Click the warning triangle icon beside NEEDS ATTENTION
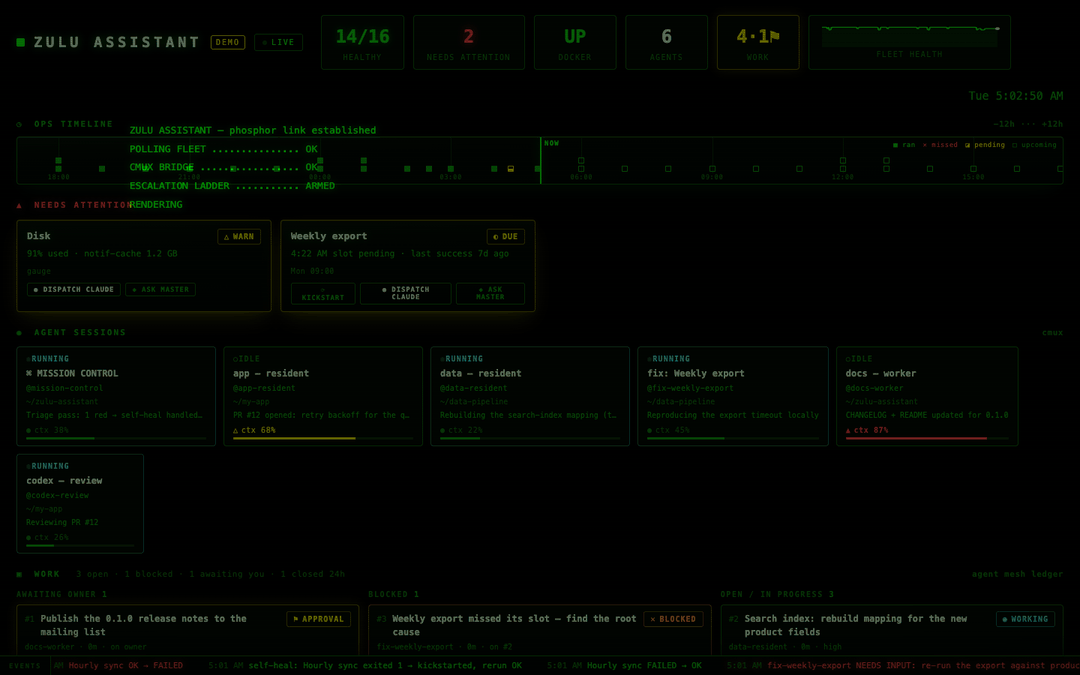The width and height of the screenshot is (1080, 675). point(19,205)
